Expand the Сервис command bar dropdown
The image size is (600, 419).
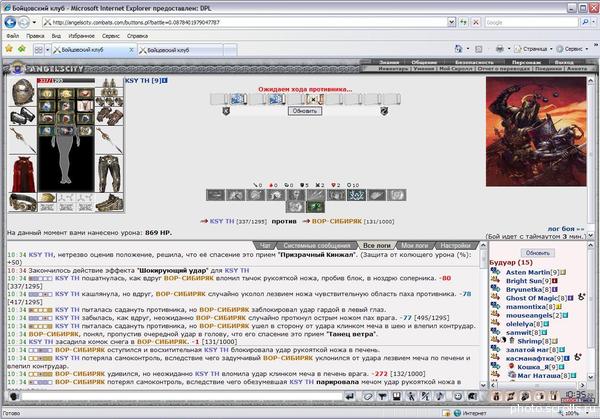click(x=572, y=49)
